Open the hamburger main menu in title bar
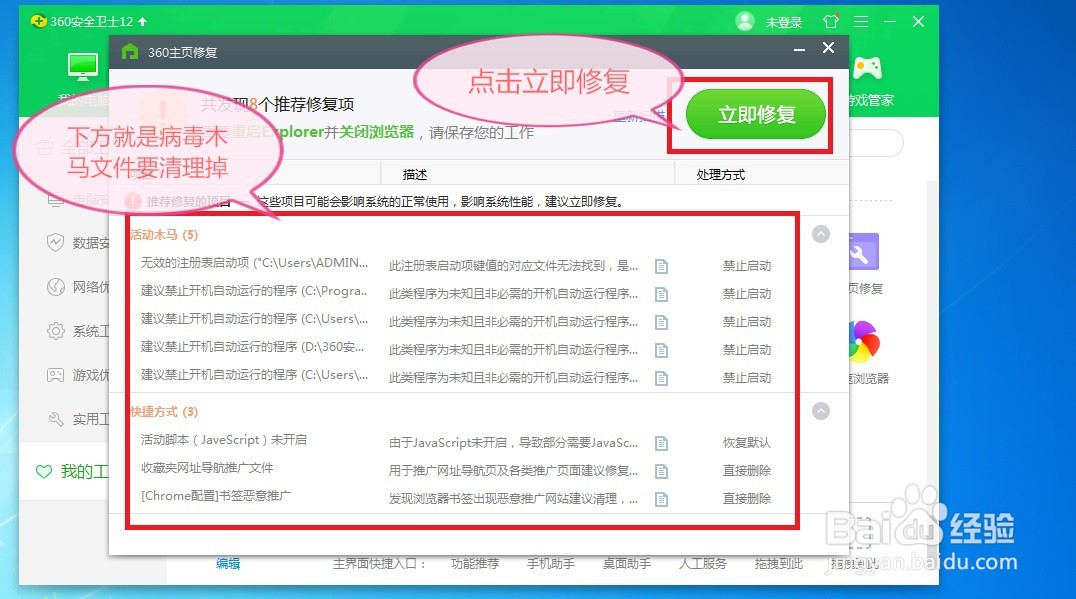1076x599 pixels. click(x=860, y=20)
